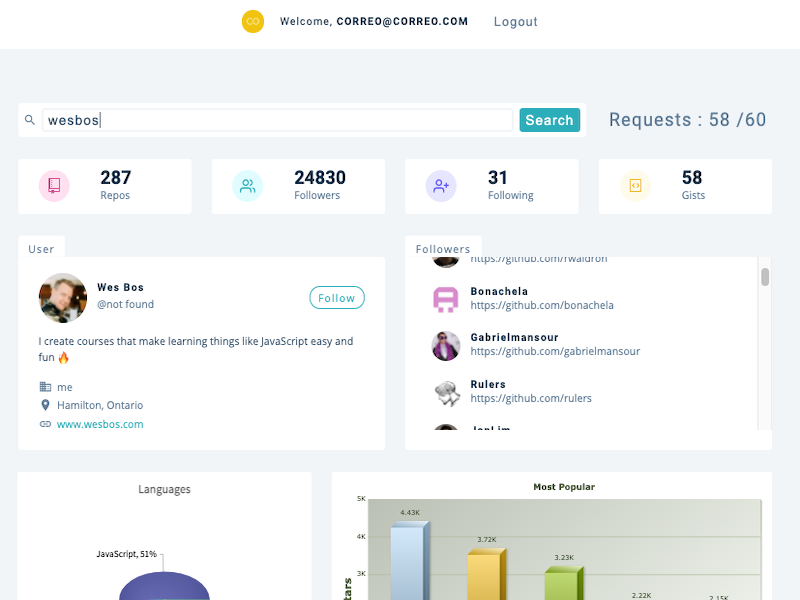Click the magnifying glass search icon

click(x=30, y=119)
